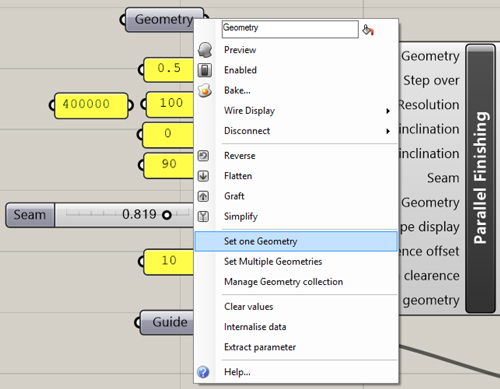This screenshot has height=389, width=500.
Task: Open the Help... menu entry
Action: pos(296,372)
